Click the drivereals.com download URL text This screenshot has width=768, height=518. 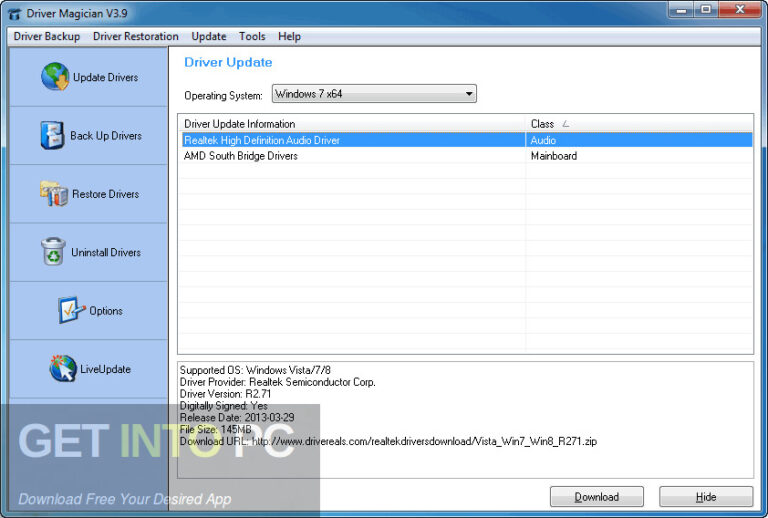pyautogui.click(x=424, y=441)
